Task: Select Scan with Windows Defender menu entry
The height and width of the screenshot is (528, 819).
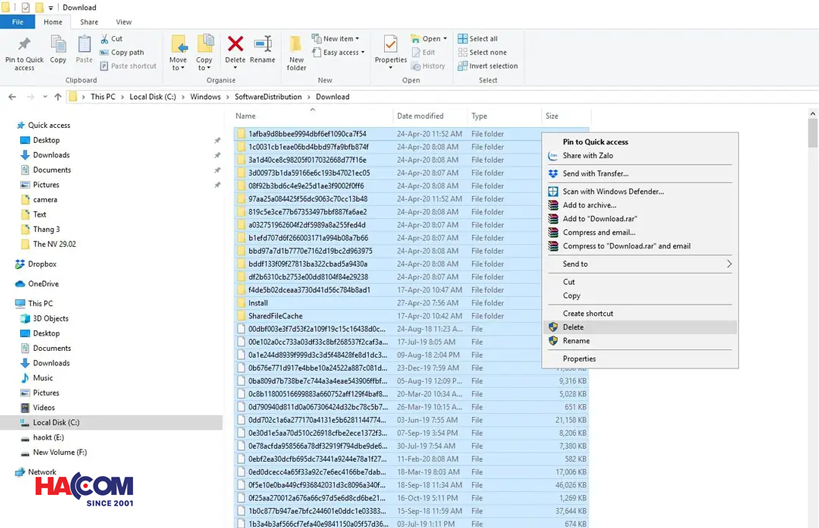Action: pos(612,191)
